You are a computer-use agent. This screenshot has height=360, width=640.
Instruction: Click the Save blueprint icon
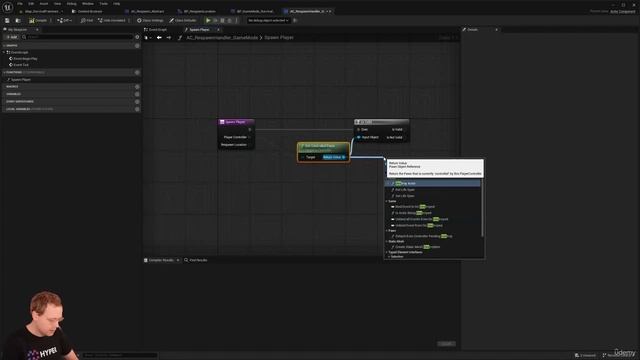coord(7,20)
